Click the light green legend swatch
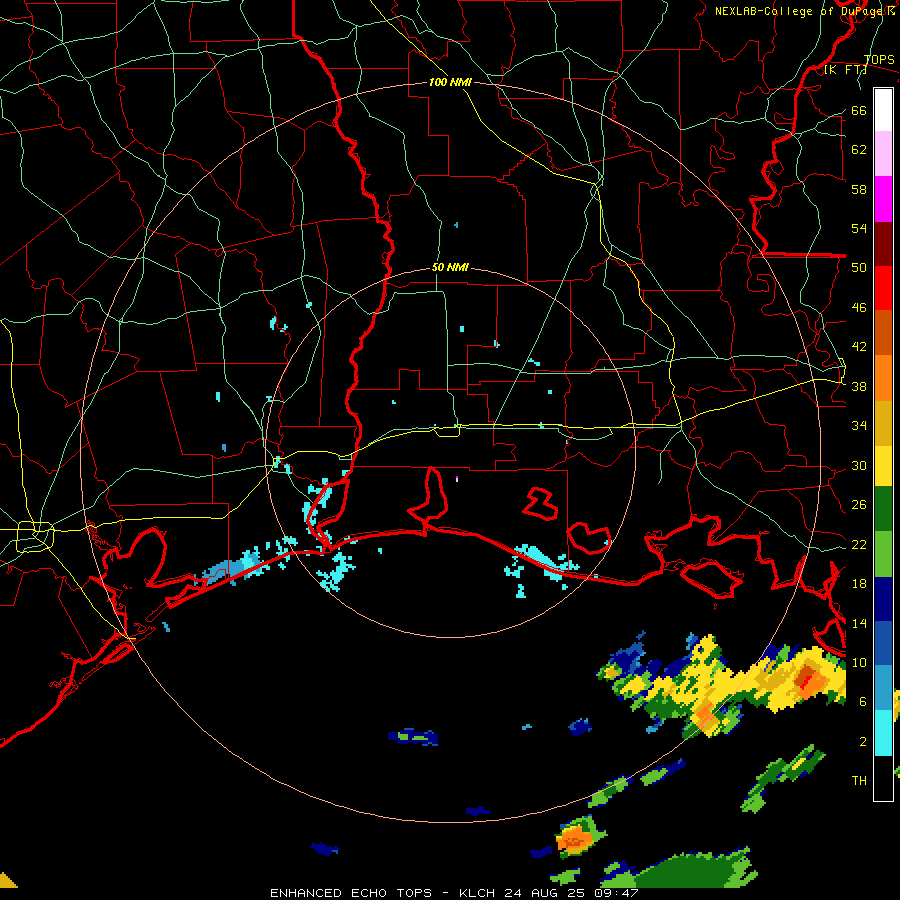The width and height of the screenshot is (900, 900). [883, 554]
